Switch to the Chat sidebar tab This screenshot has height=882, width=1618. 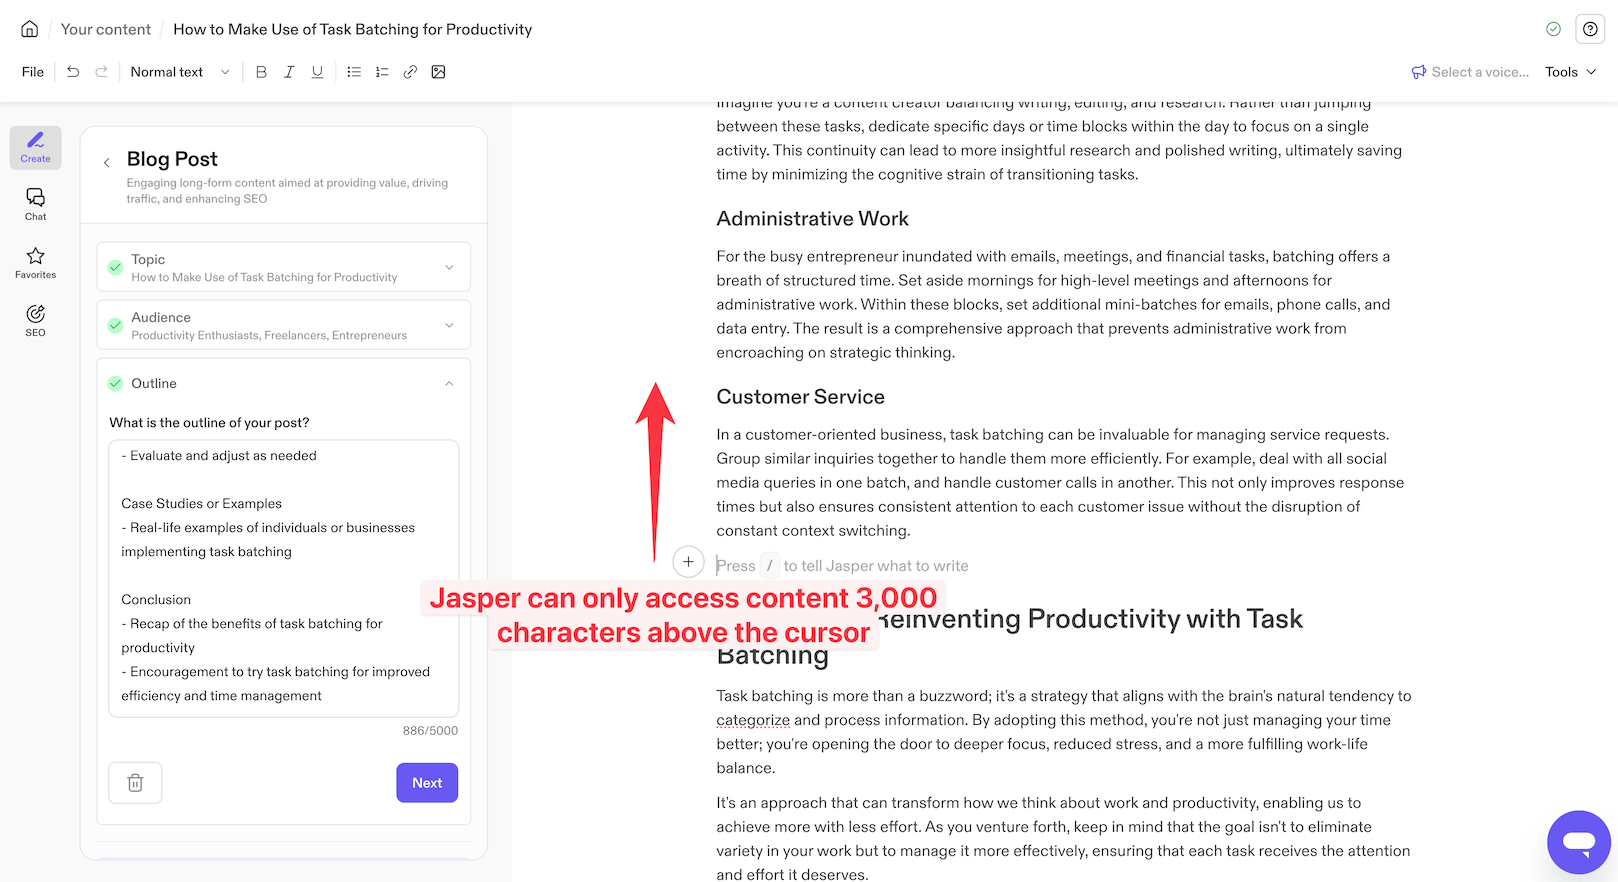tap(36, 204)
